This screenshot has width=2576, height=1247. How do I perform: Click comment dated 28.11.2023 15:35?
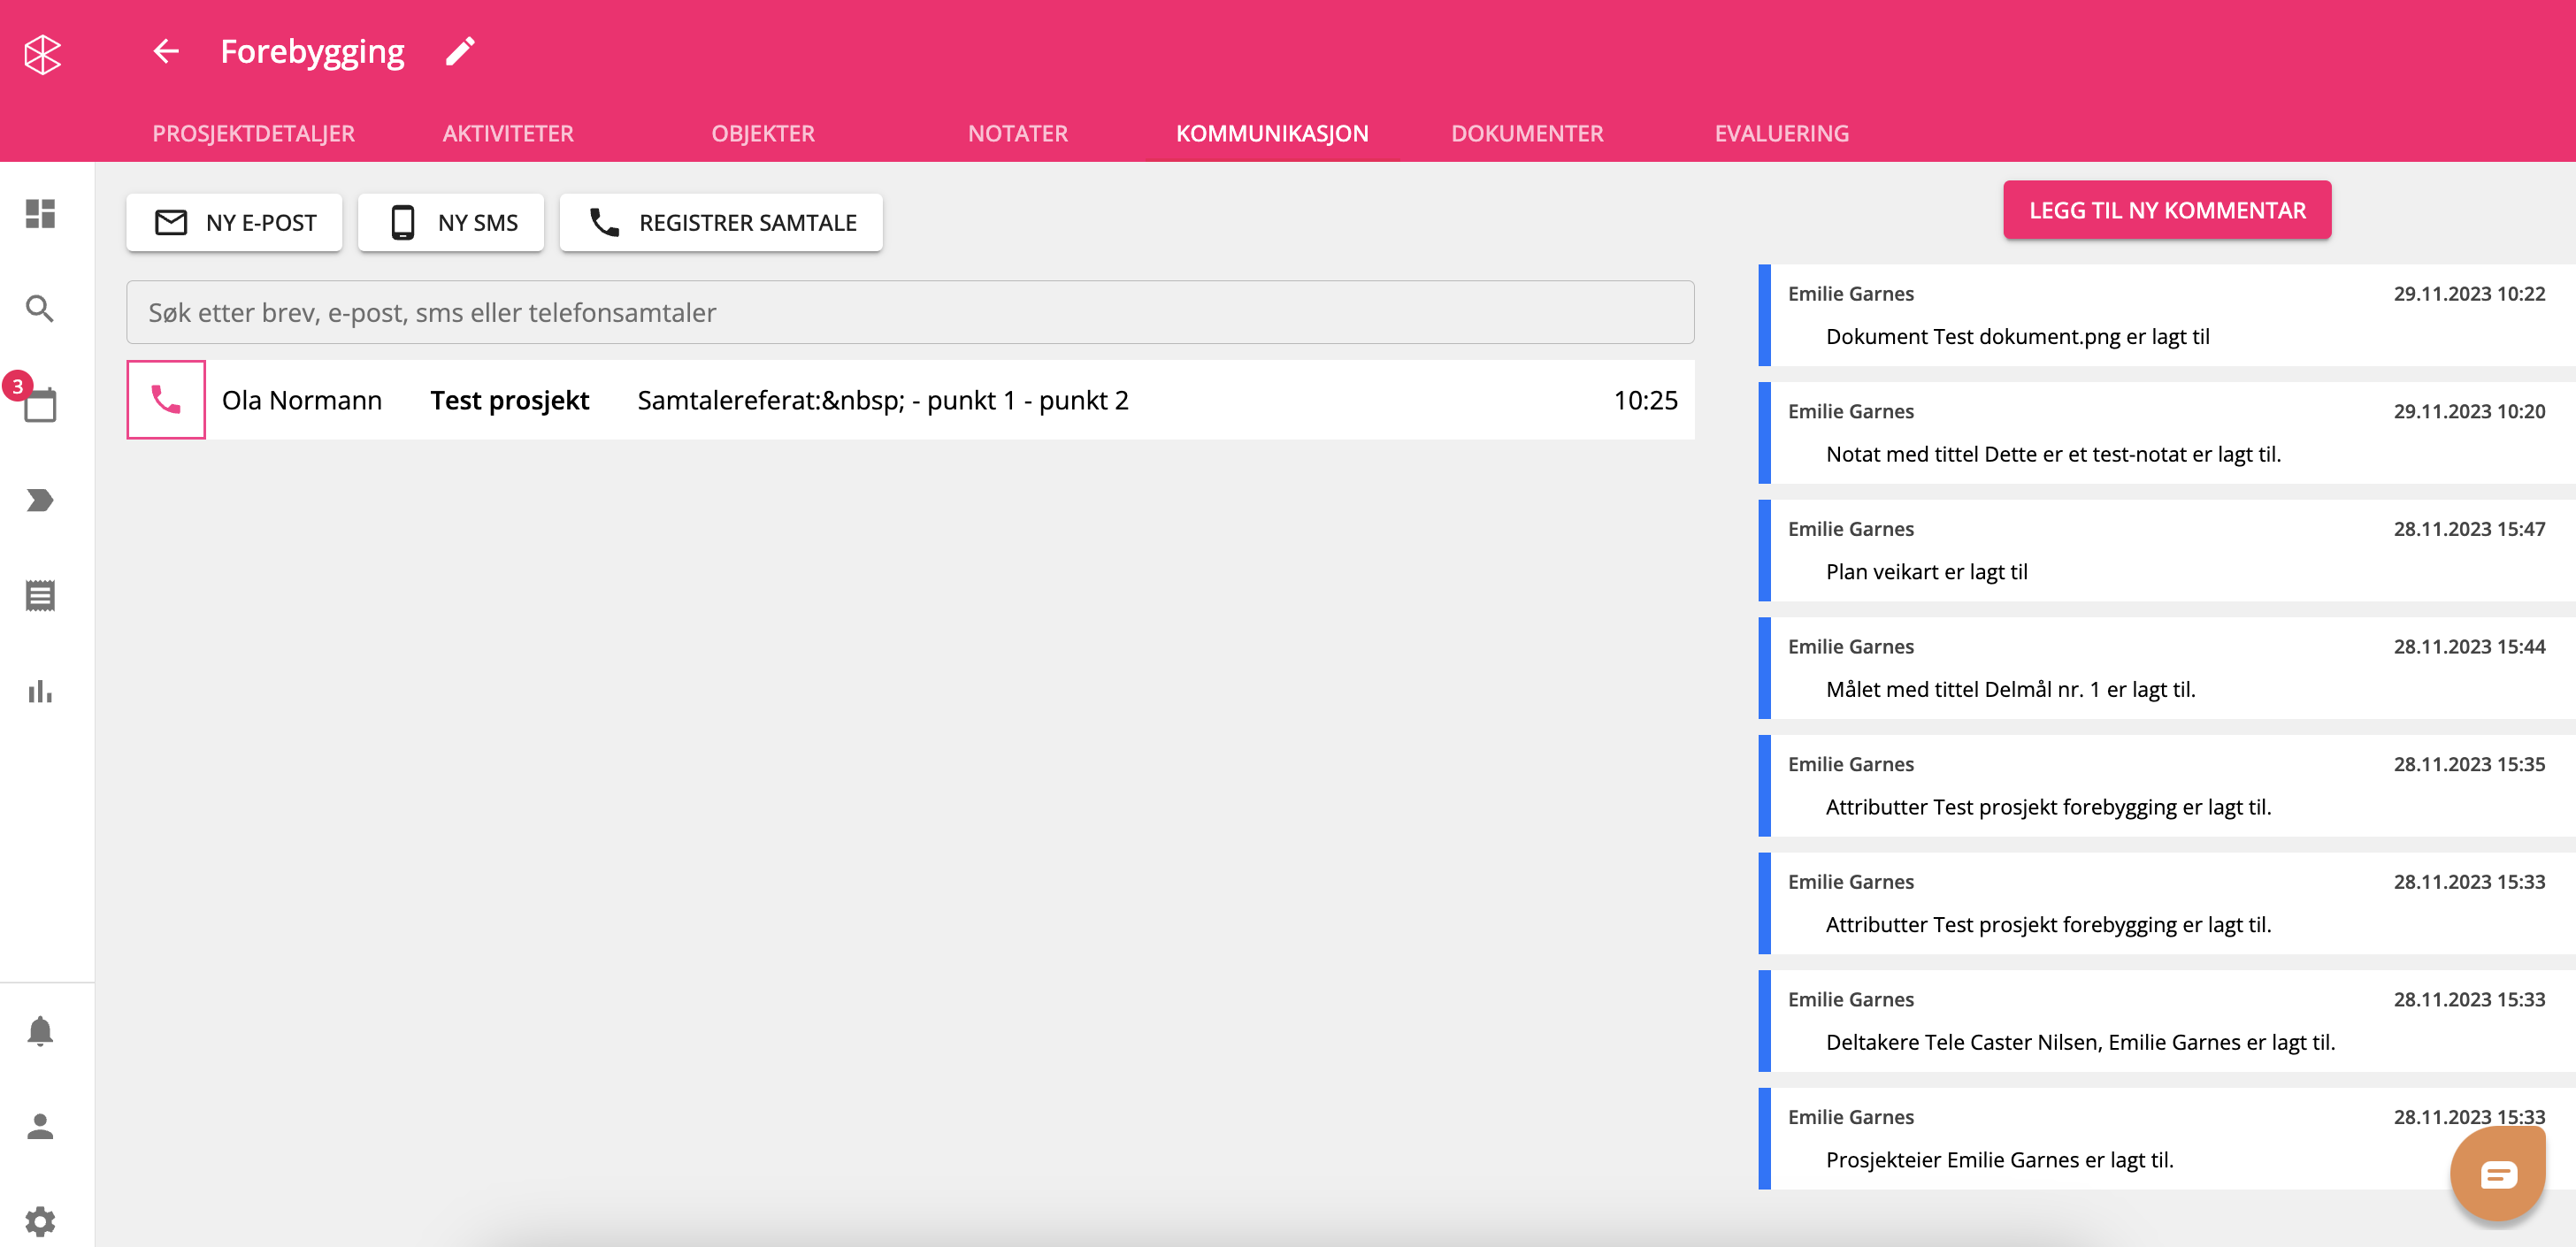[2166, 786]
